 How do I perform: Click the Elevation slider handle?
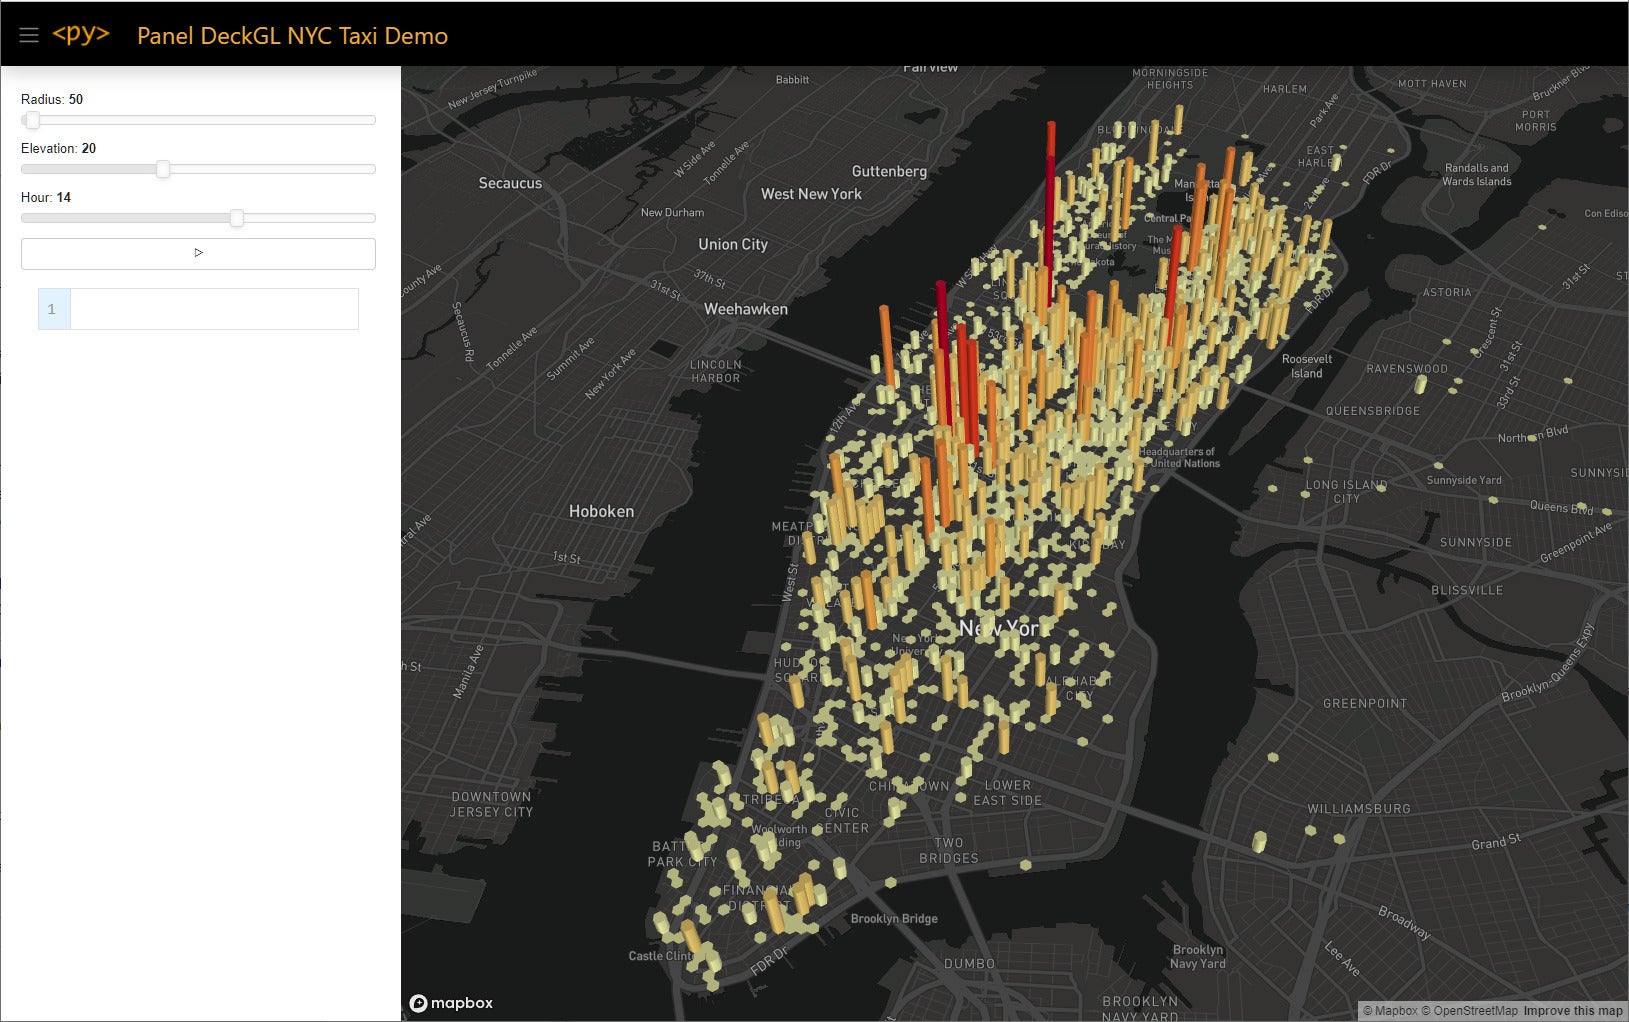coord(163,169)
